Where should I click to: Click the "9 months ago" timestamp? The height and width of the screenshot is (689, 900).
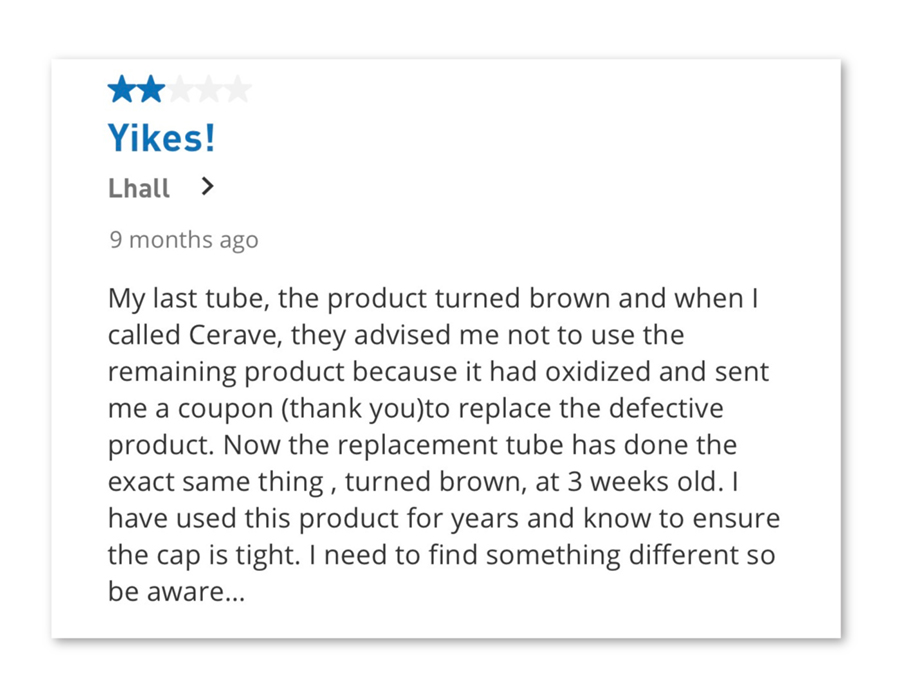tap(183, 240)
